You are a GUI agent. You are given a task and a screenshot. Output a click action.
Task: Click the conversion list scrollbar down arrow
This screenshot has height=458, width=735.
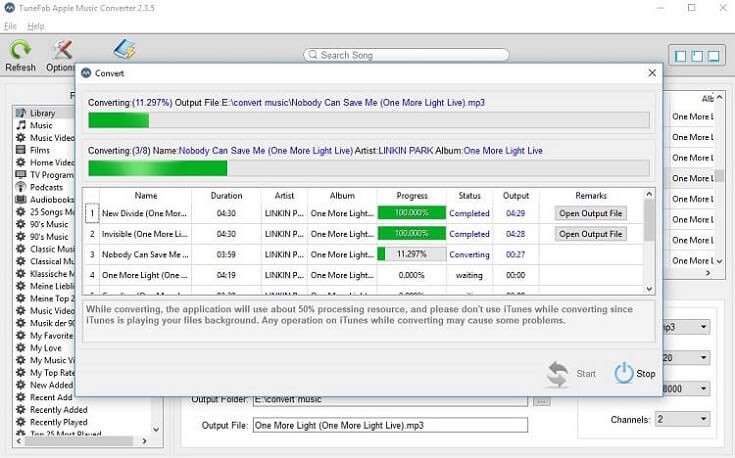tap(649, 290)
